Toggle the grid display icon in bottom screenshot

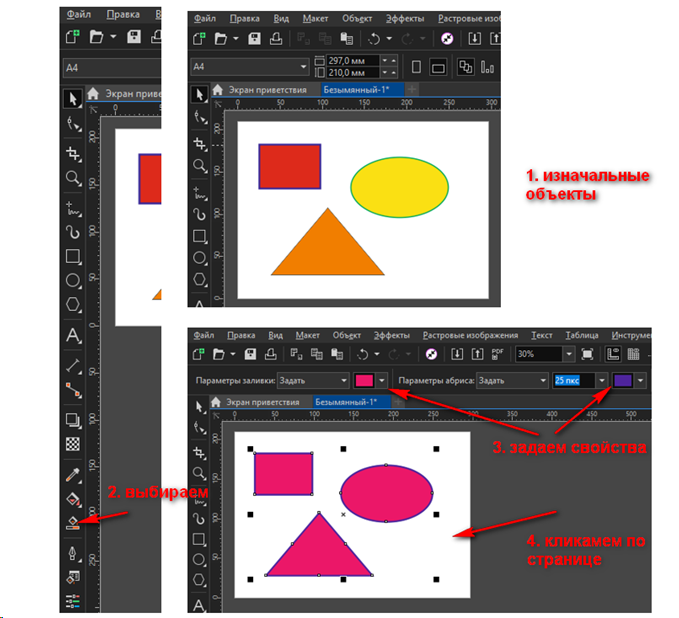[x=634, y=354]
